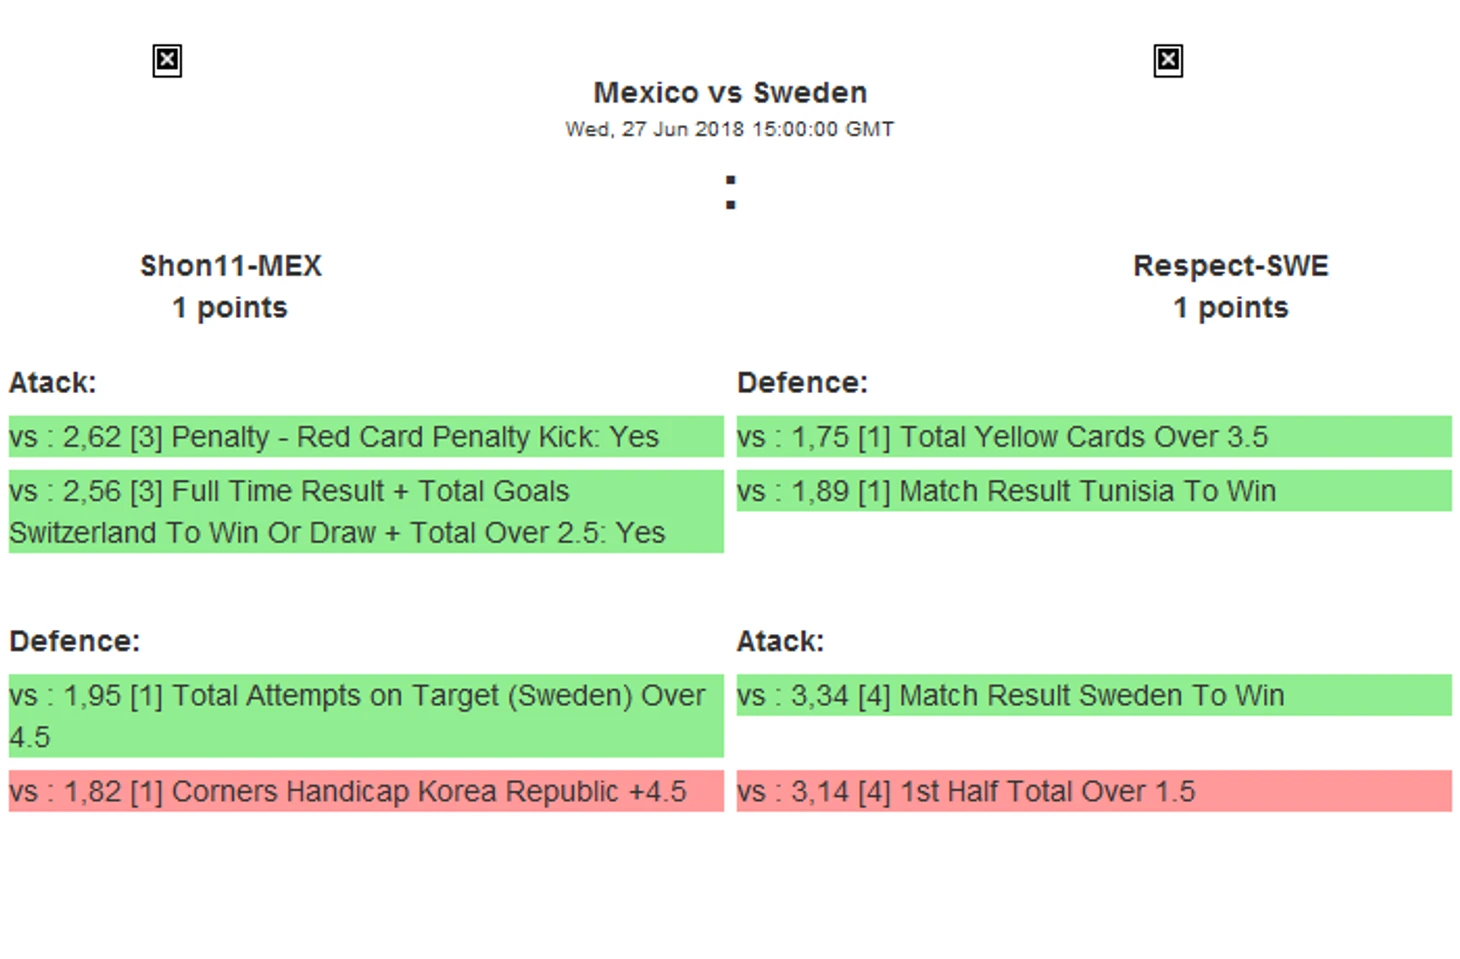The width and height of the screenshot is (1460, 959).
Task: Select the Total Attempts on Target (Sweden) bet
Action: tap(366, 716)
